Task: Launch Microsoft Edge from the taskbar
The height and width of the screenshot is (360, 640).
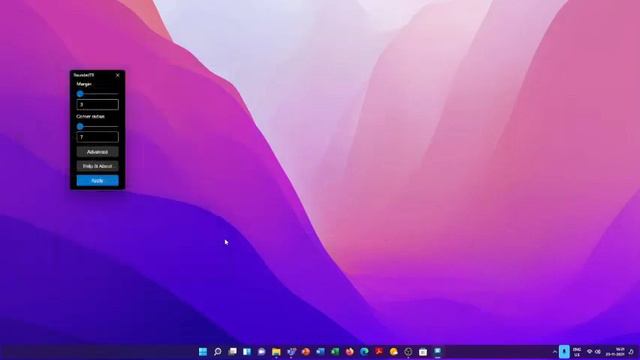Action: (x=364, y=351)
